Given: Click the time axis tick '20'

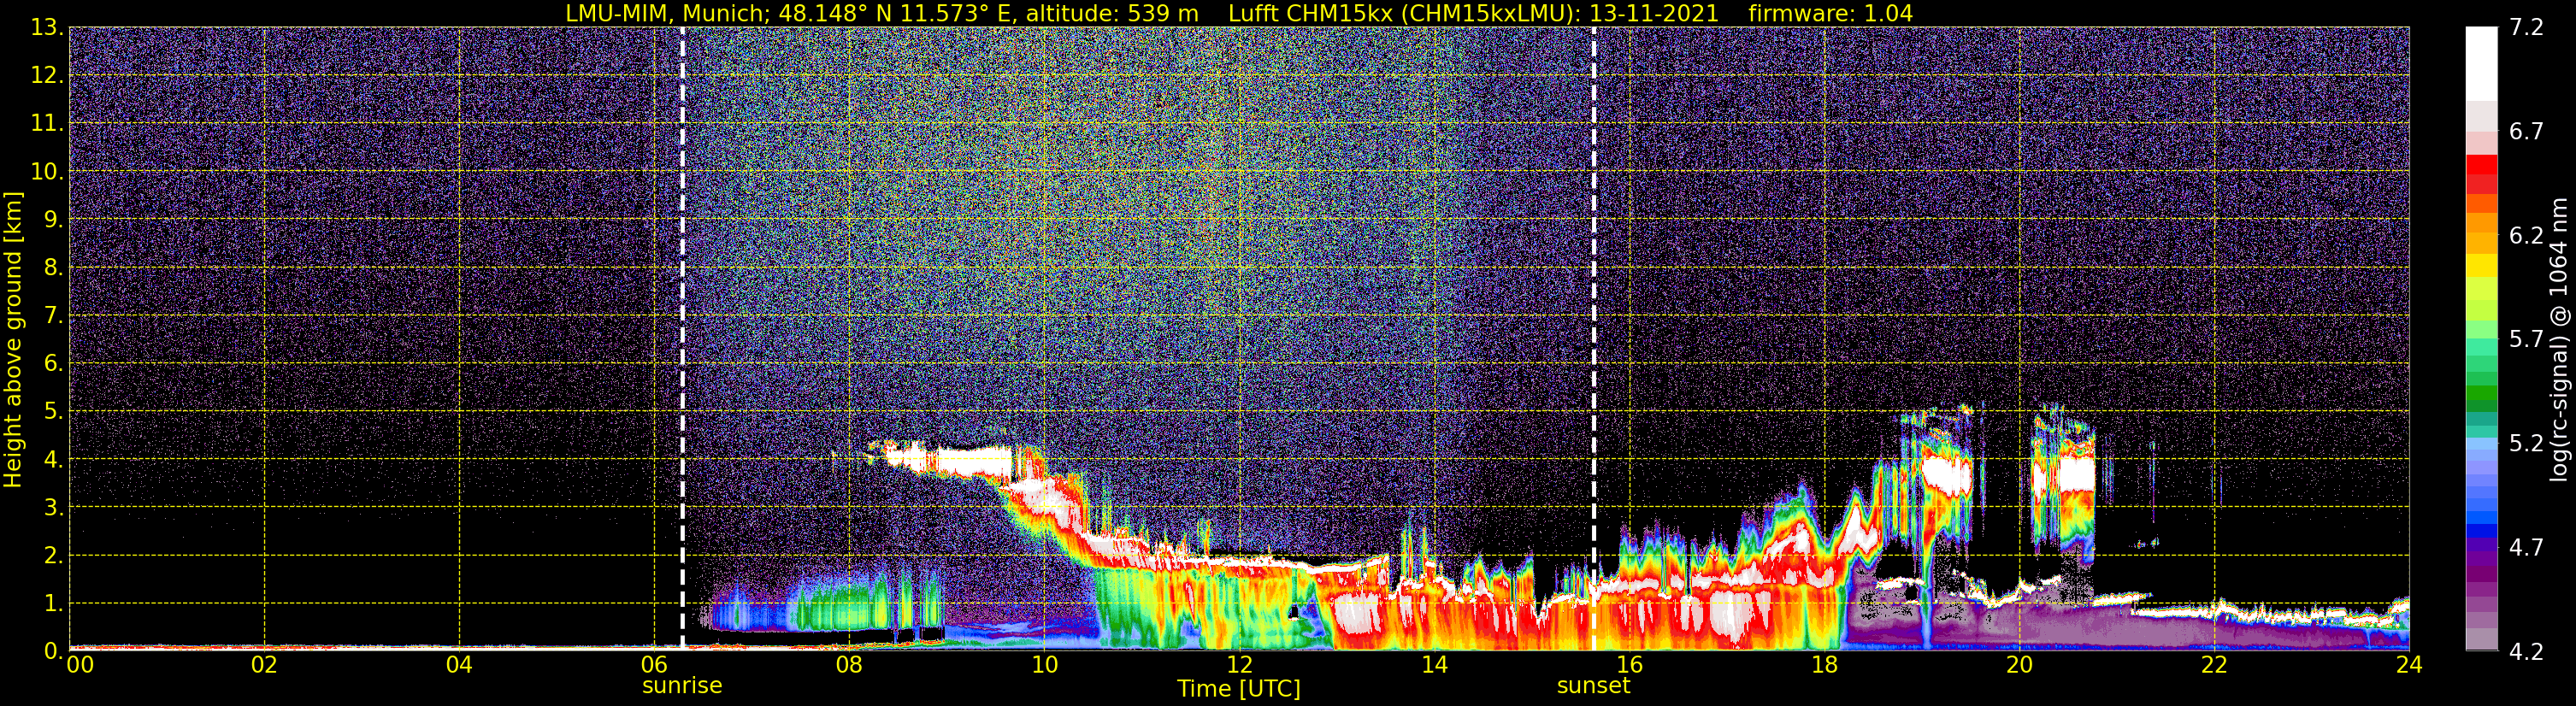Looking at the screenshot, I should (2019, 665).
